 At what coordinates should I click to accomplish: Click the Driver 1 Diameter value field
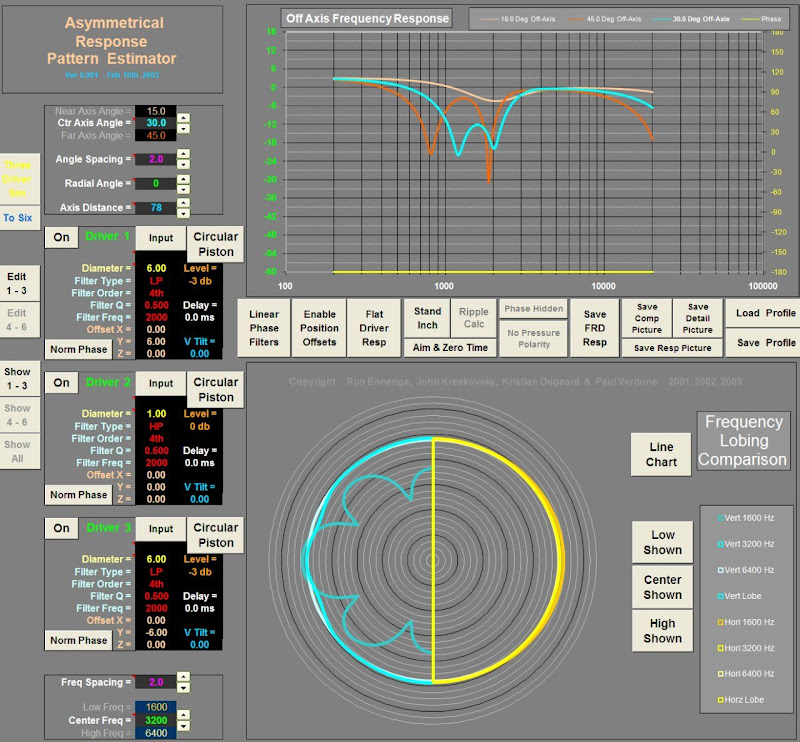(157, 268)
